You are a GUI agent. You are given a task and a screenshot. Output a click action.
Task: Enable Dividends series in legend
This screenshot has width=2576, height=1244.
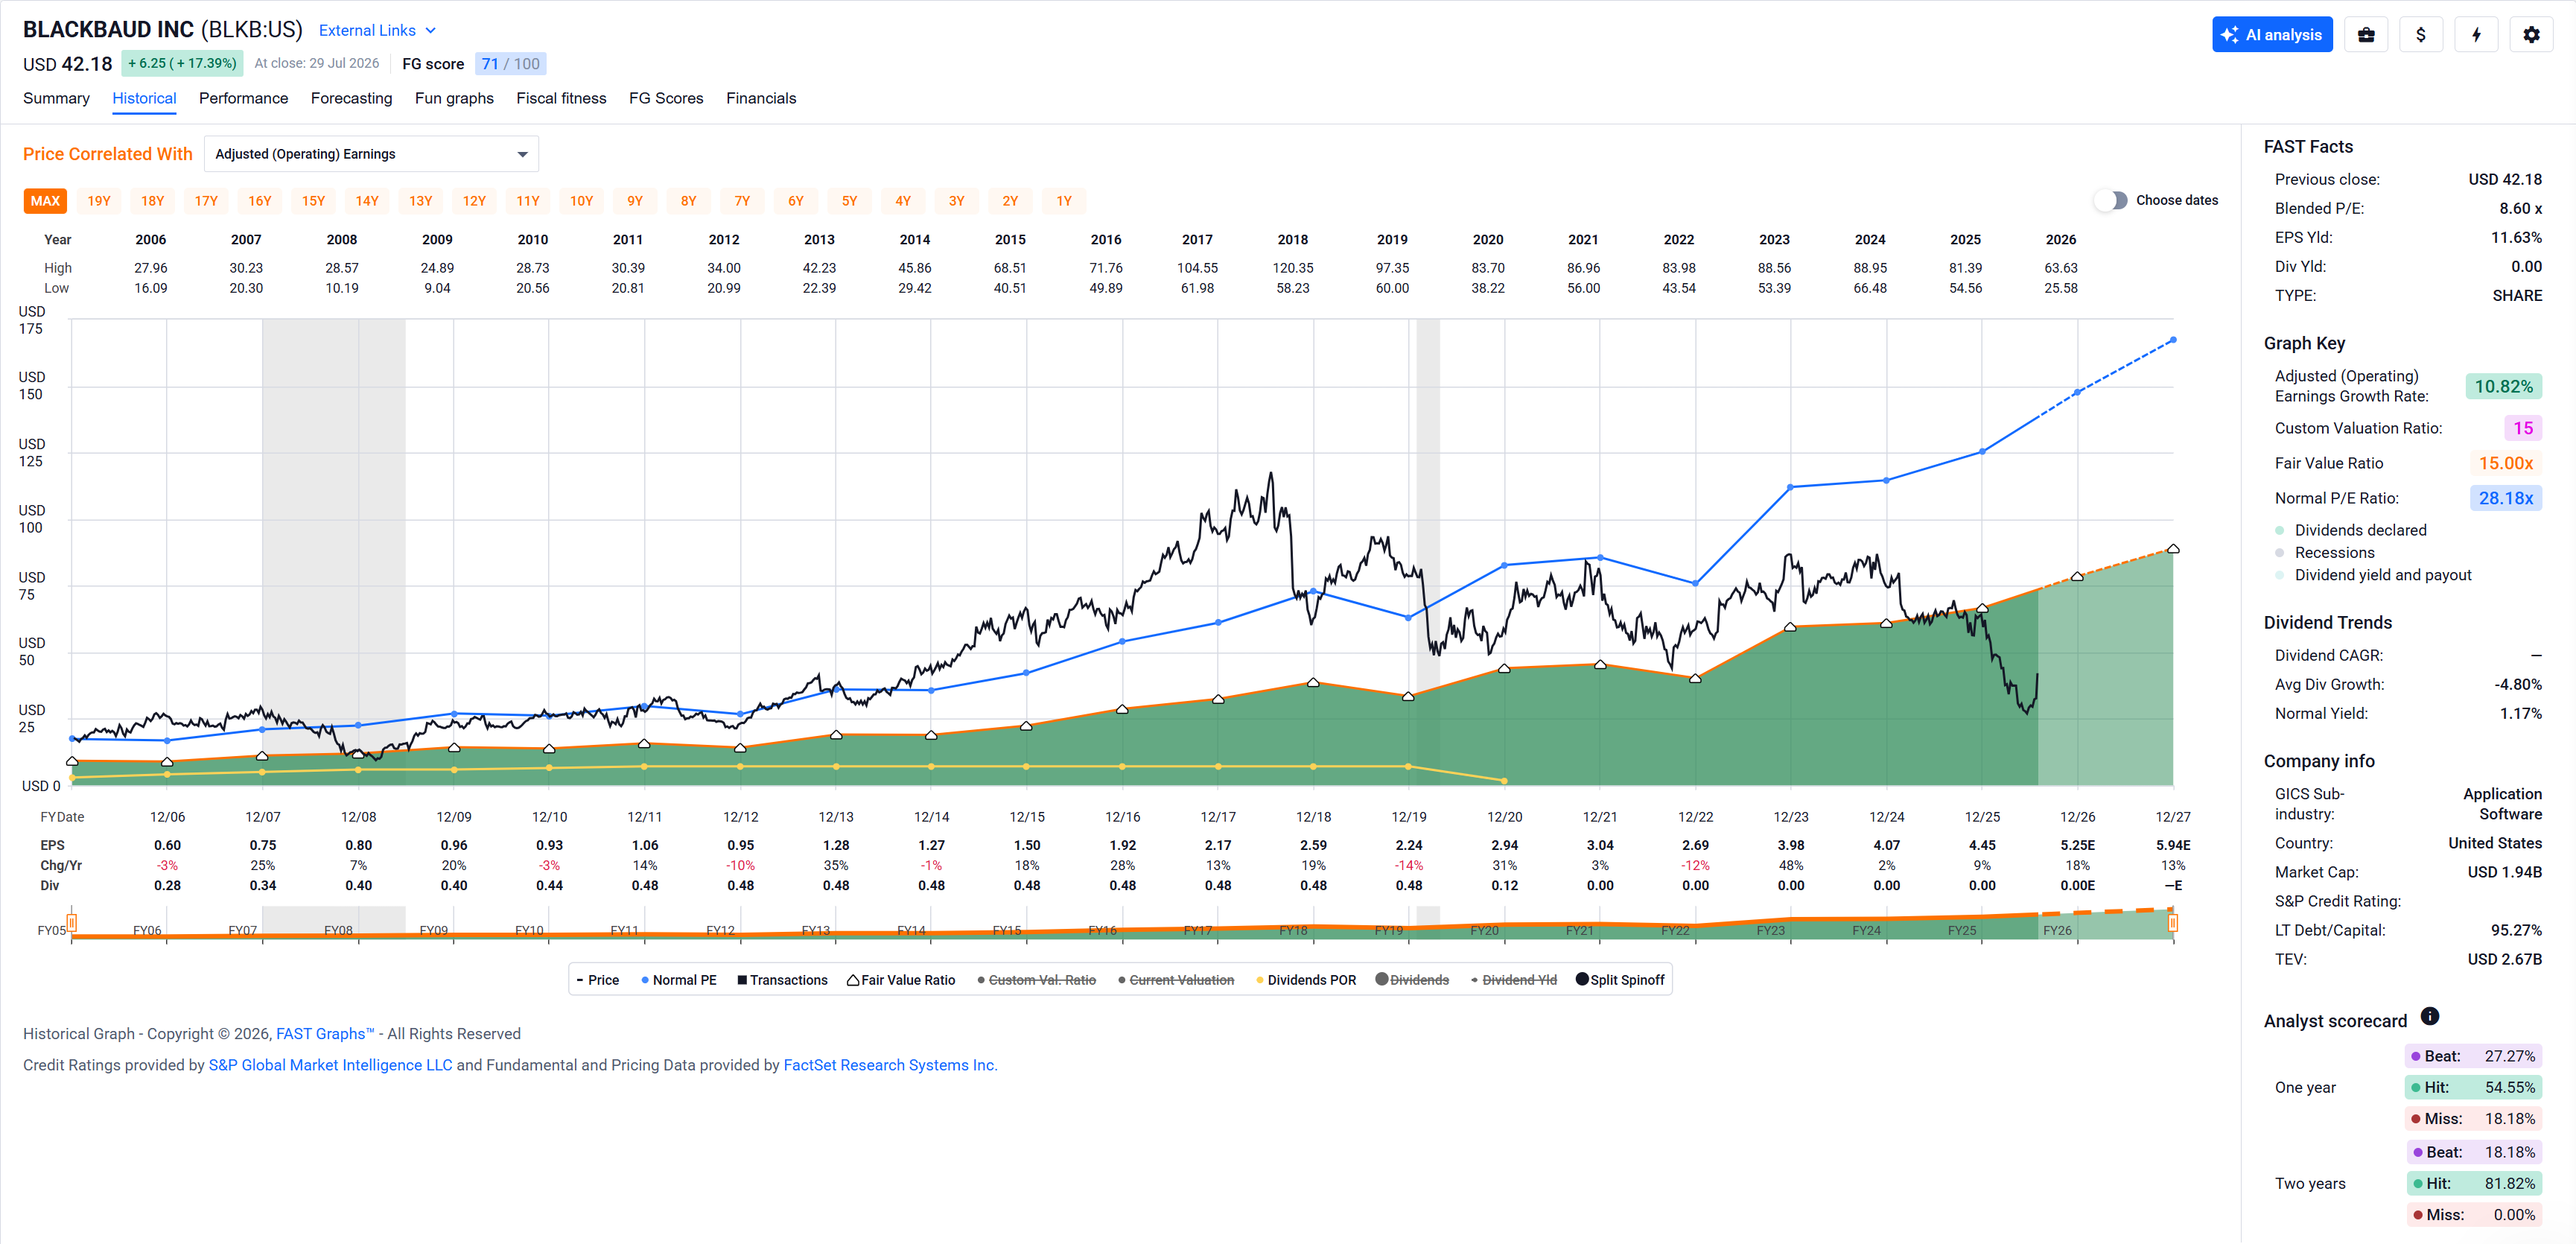coord(1412,980)
